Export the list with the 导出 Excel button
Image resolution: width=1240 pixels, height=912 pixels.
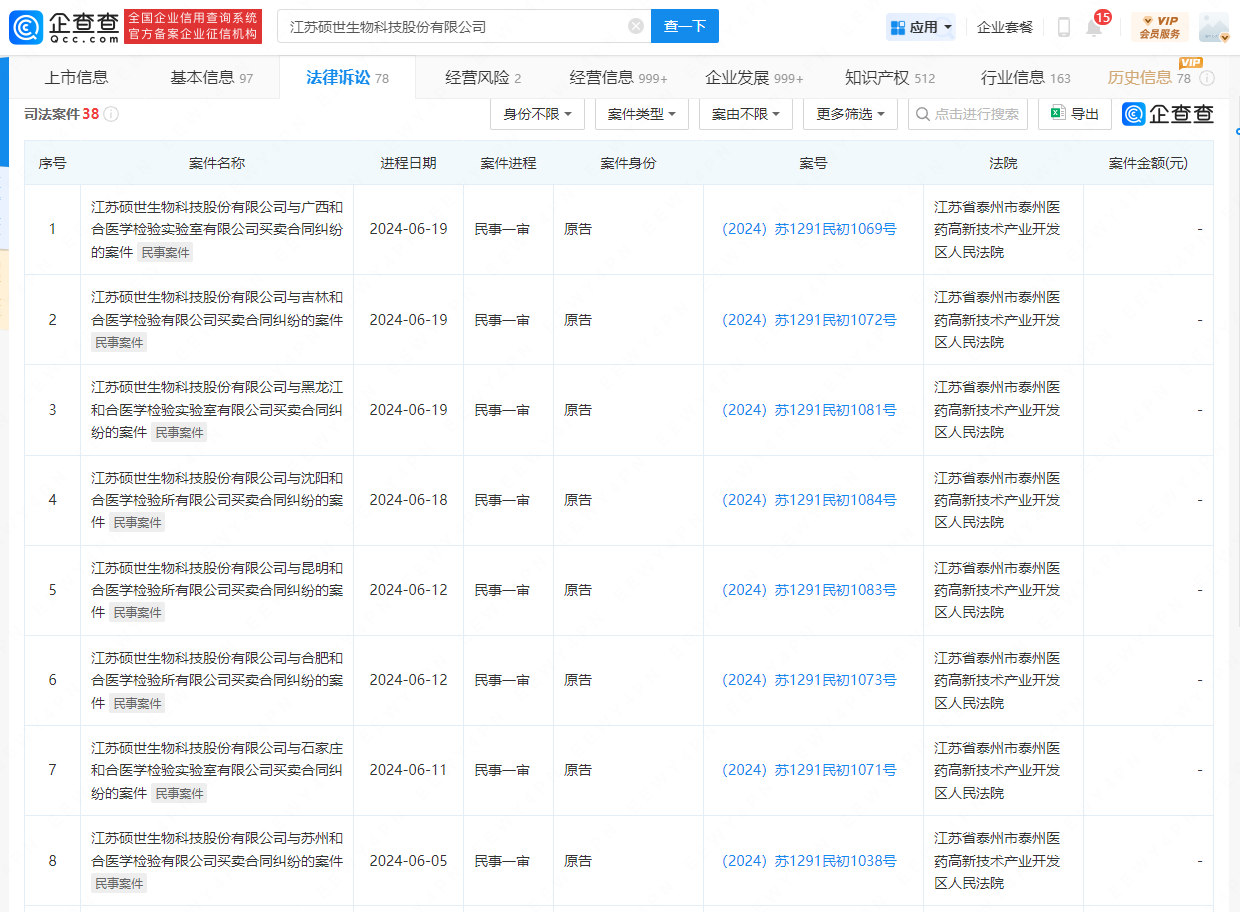[x=1074, y=114]
